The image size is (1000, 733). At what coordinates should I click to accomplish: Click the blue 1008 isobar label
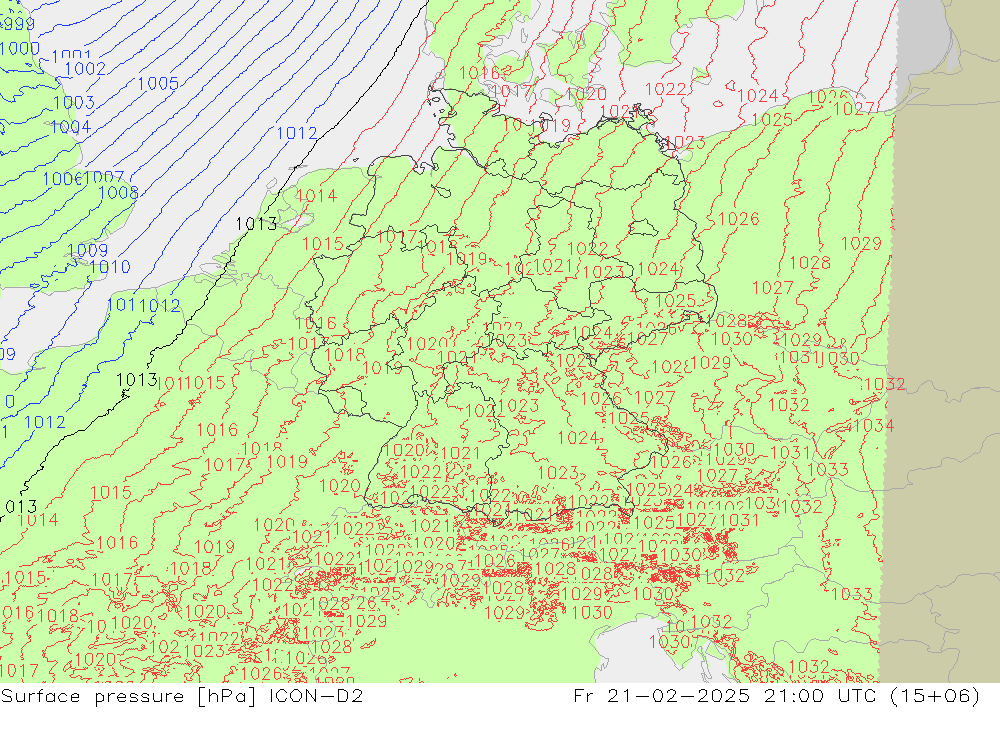(x=118, y=192)
